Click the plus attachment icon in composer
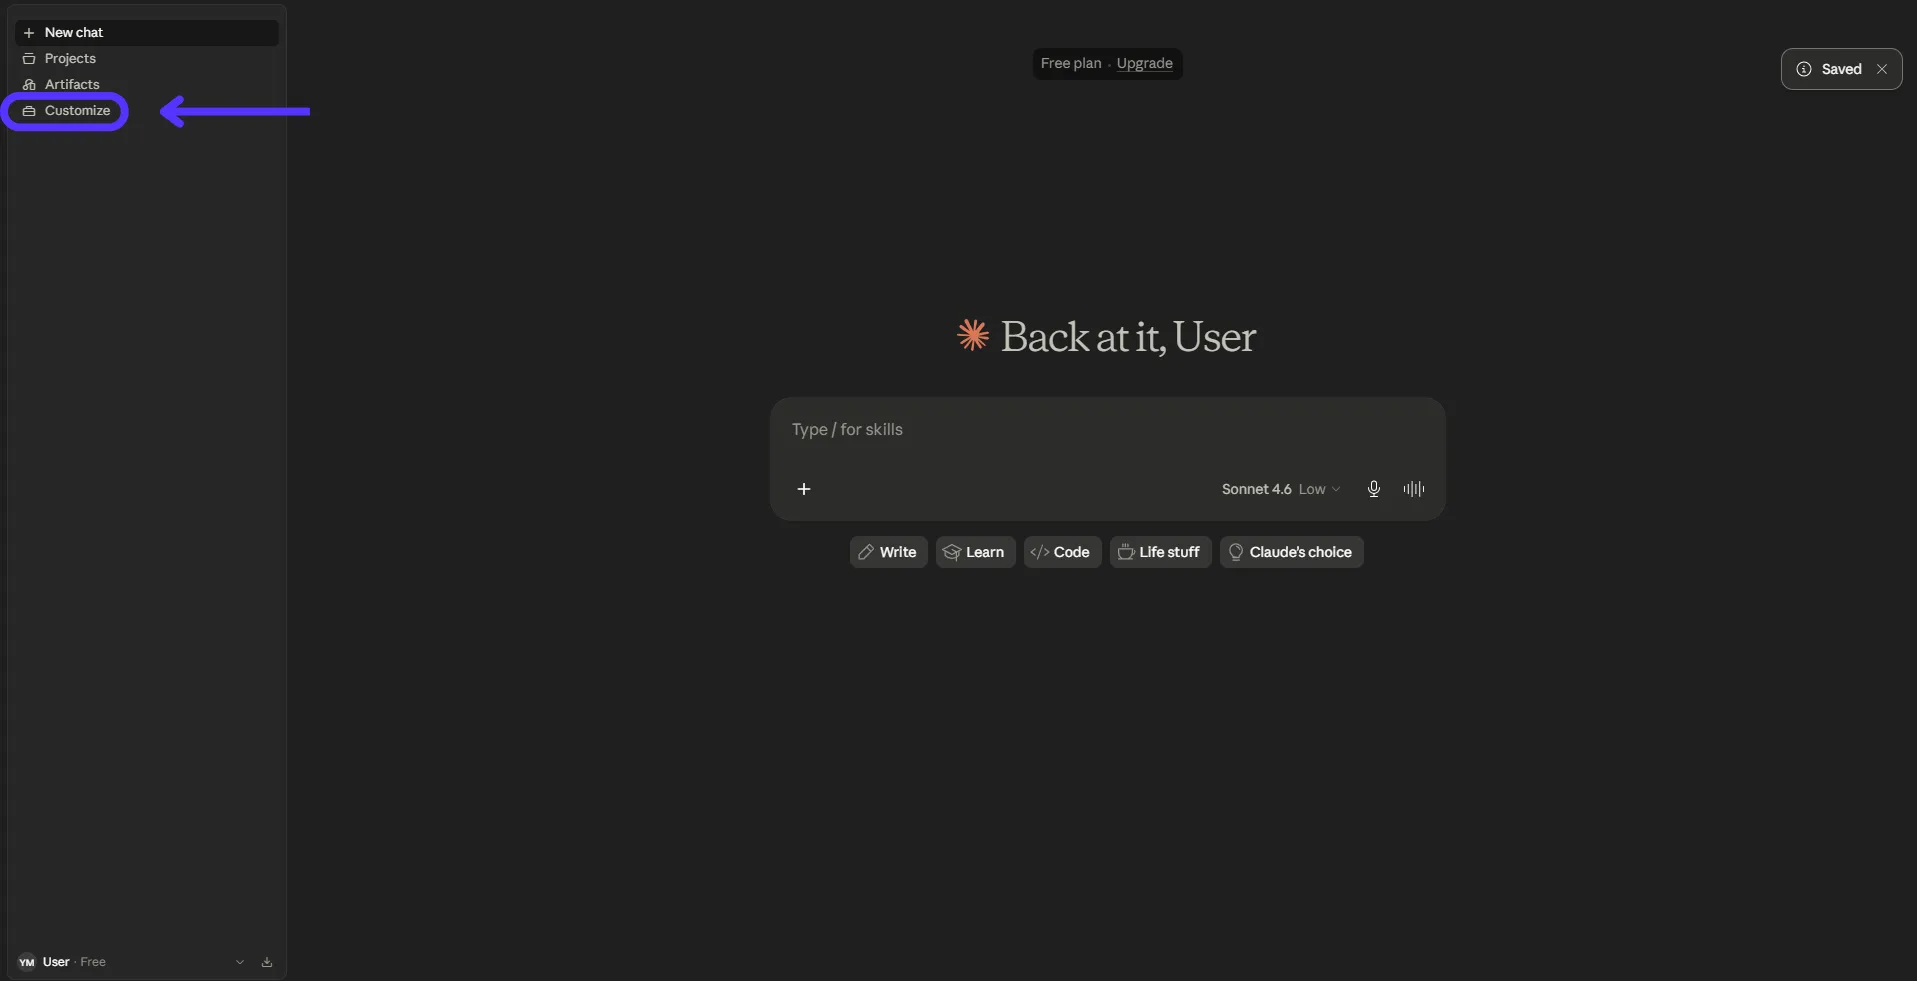Viewport: 1917px width, 981px height. pos(804,489)
